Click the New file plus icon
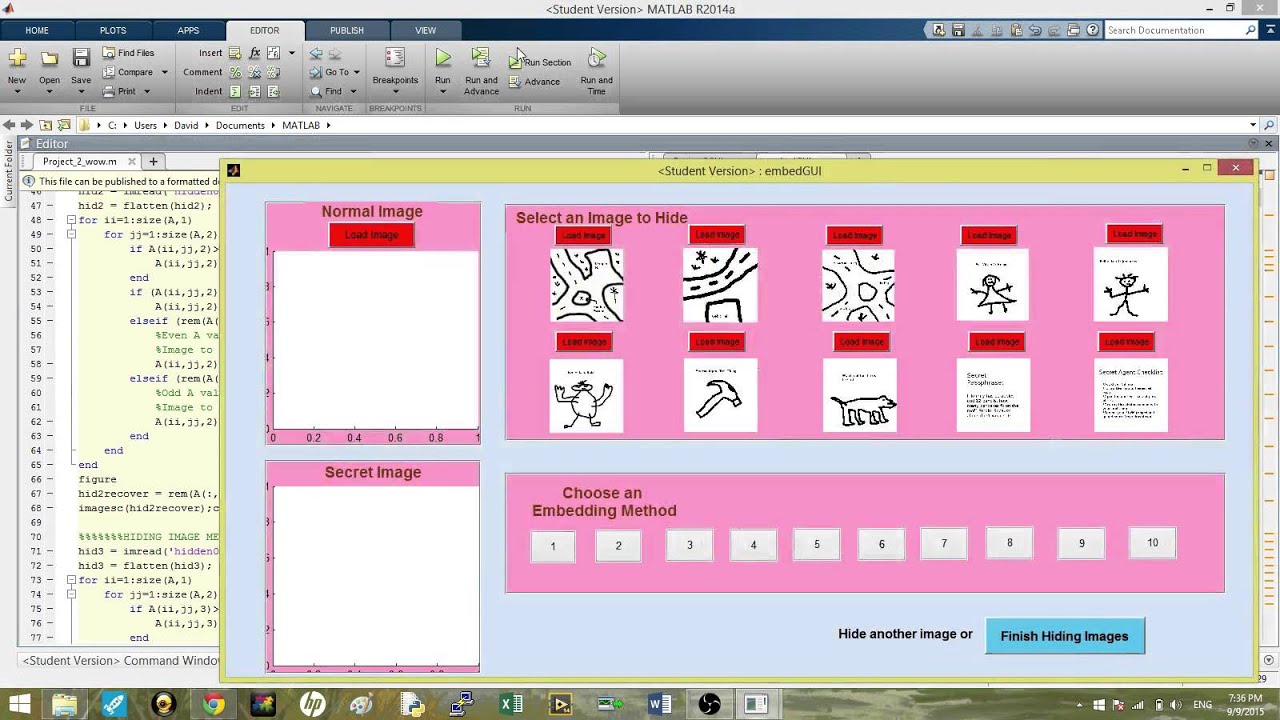The height and width of the screenshot is (720, 1280). pos(17,59)
